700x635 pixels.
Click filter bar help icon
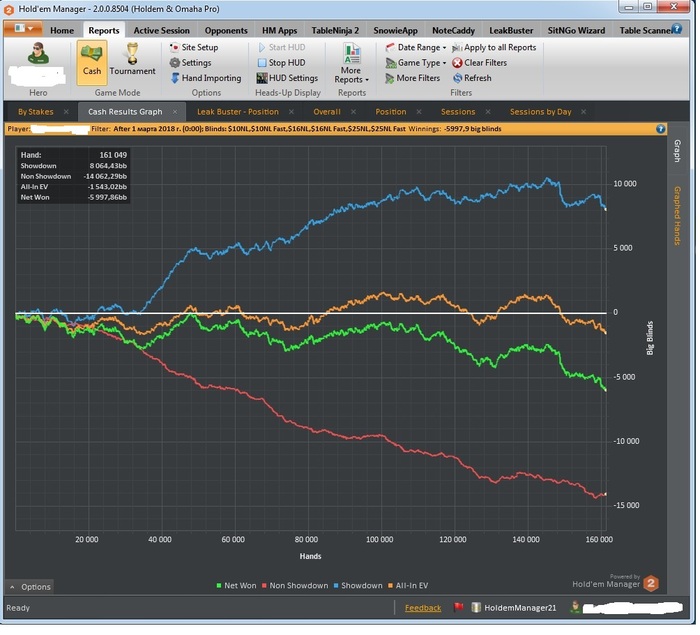click(661, 129)
